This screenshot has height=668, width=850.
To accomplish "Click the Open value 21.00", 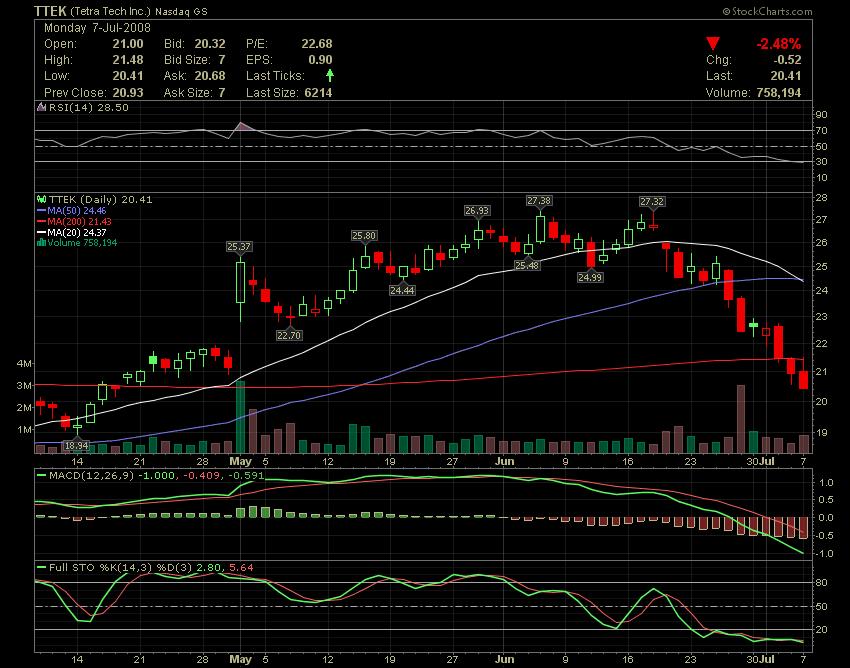I will (128, 44).
